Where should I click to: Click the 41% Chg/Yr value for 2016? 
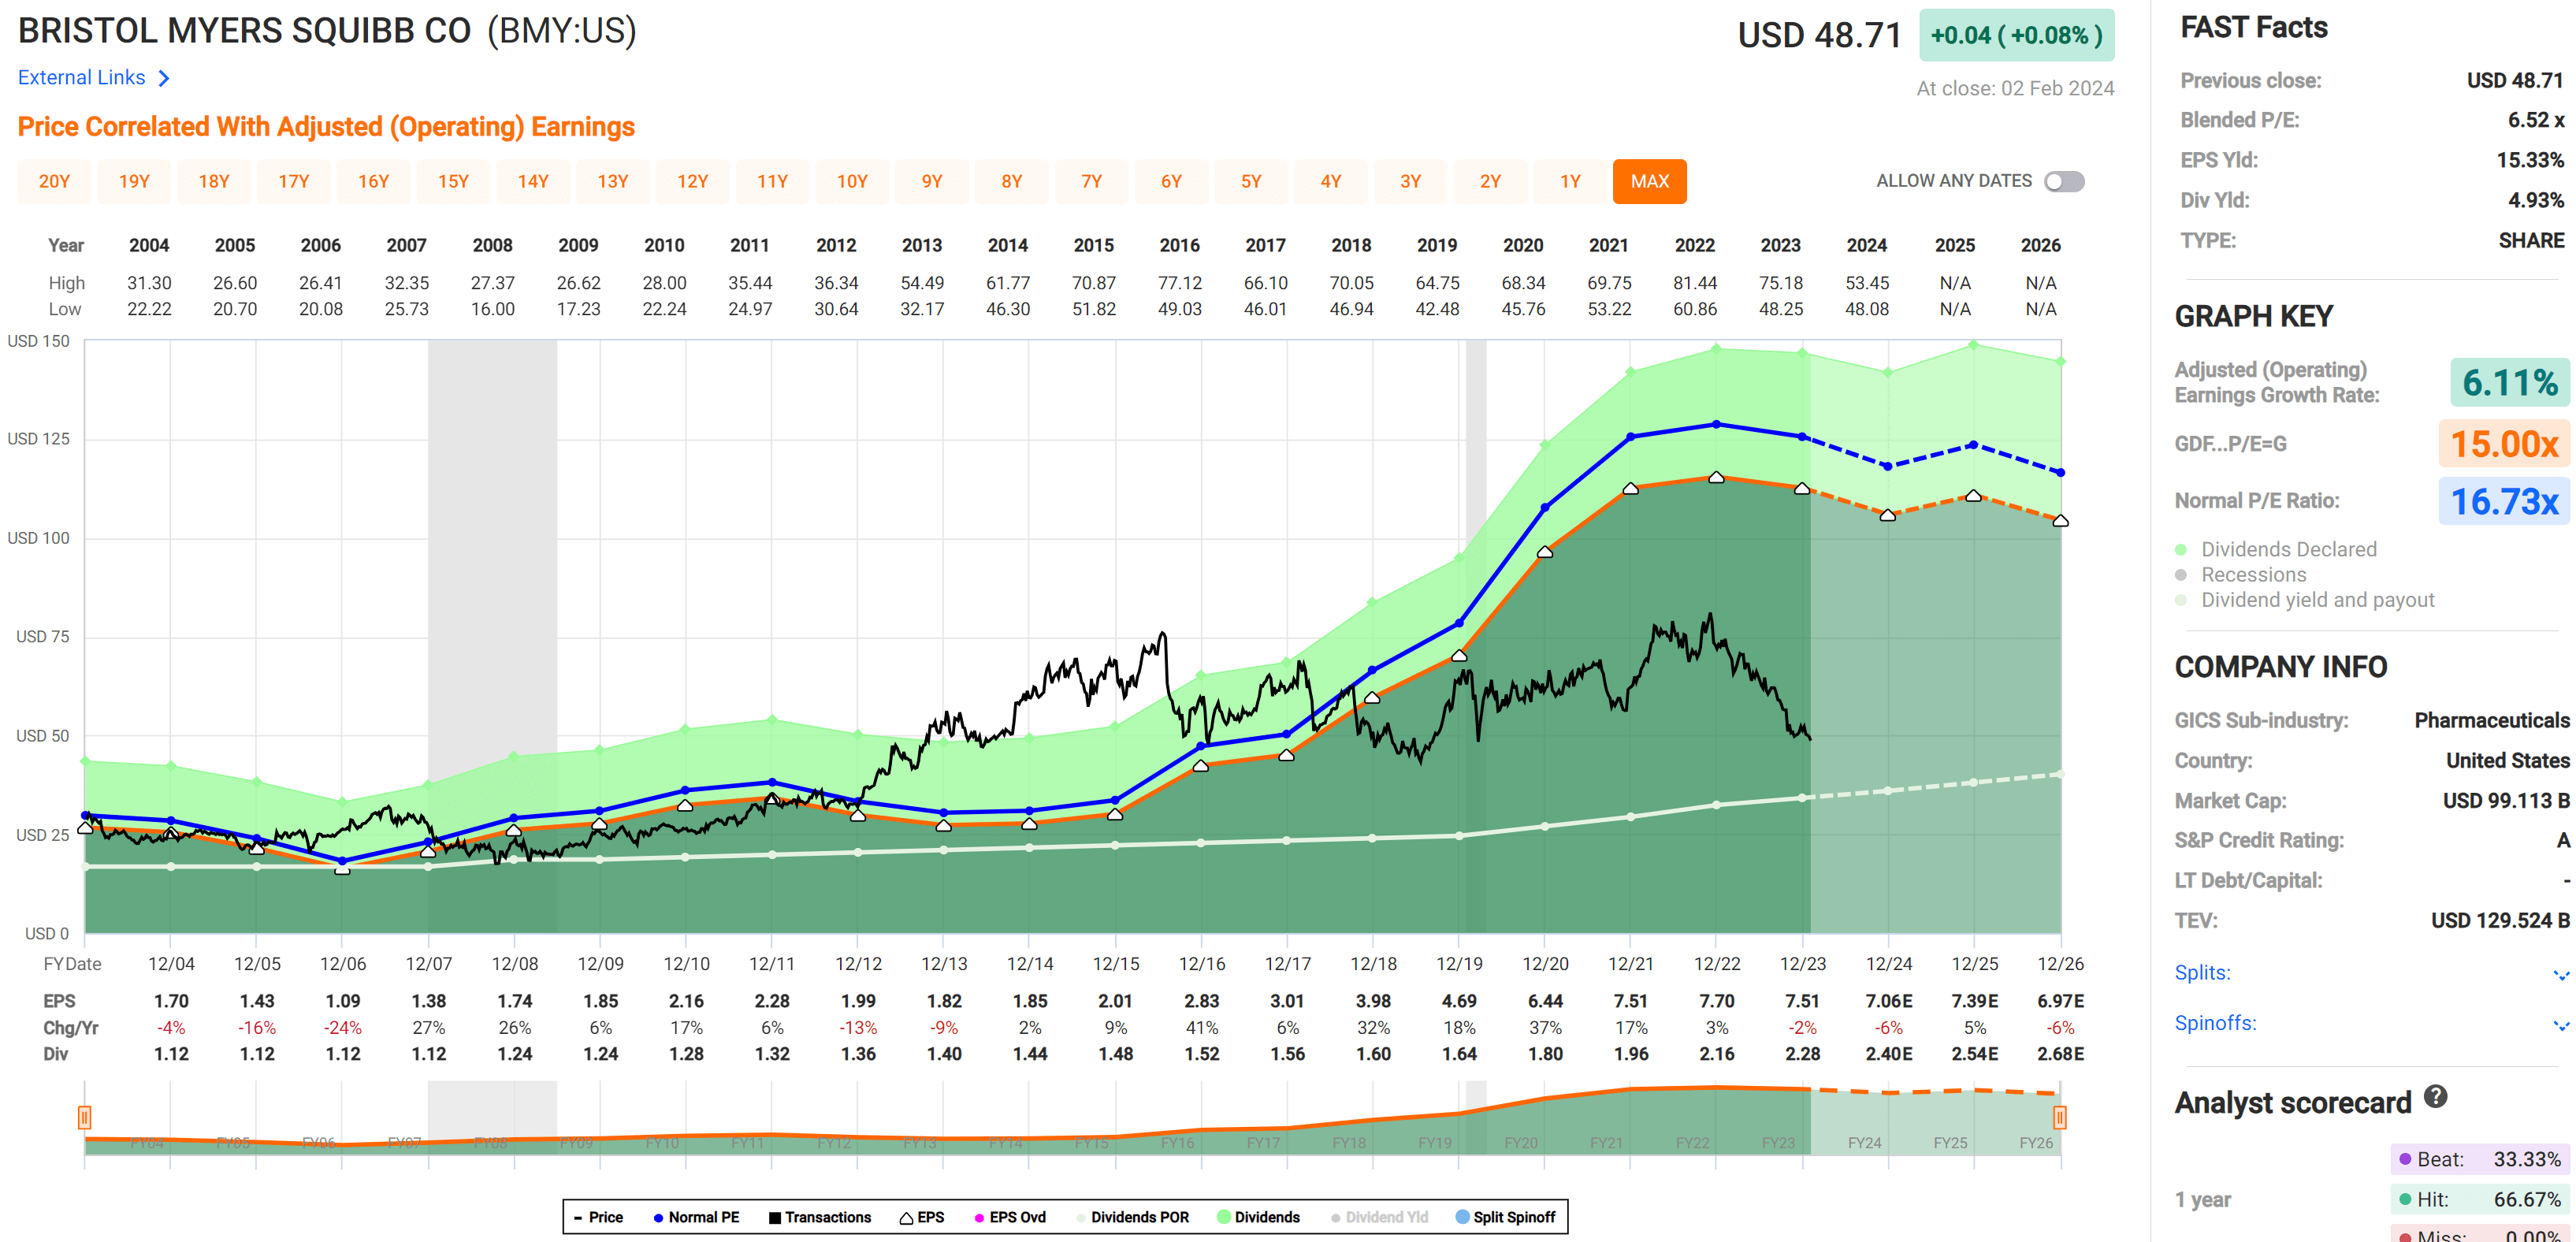1201,1028
